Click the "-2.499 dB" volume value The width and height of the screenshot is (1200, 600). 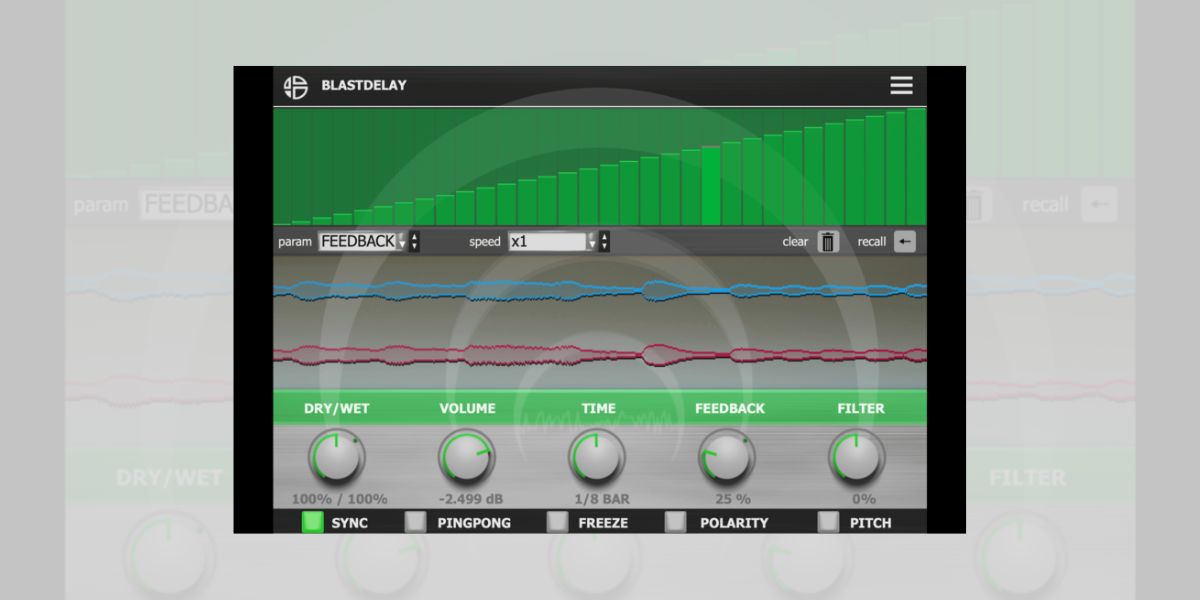click(469, 499)
